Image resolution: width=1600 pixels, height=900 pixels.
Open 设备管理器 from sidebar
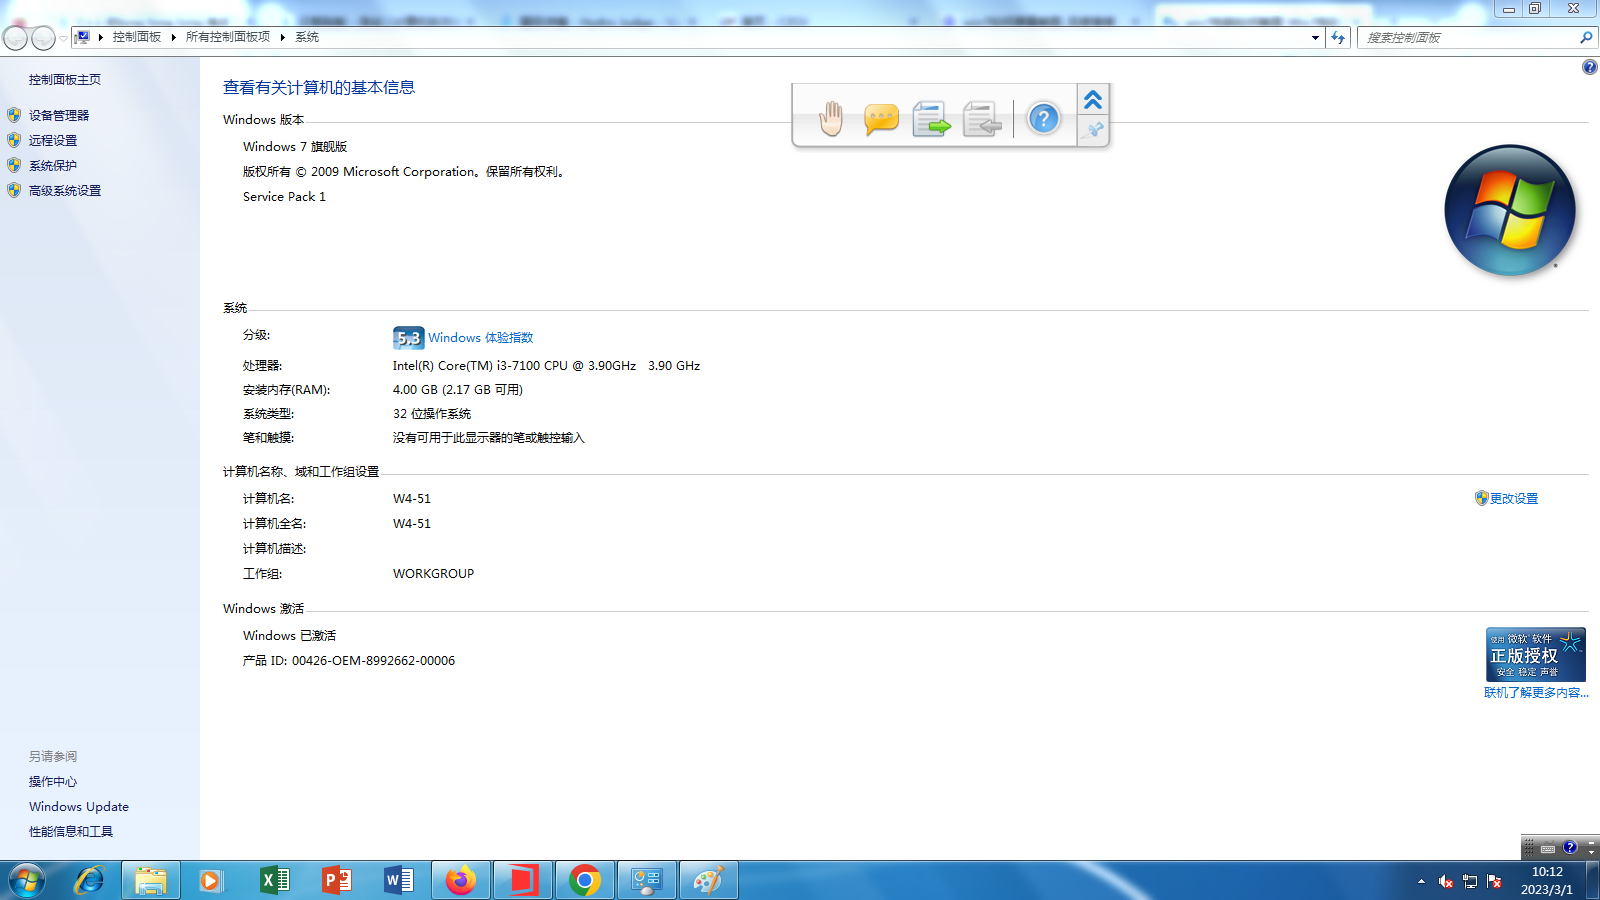point(59,116)
